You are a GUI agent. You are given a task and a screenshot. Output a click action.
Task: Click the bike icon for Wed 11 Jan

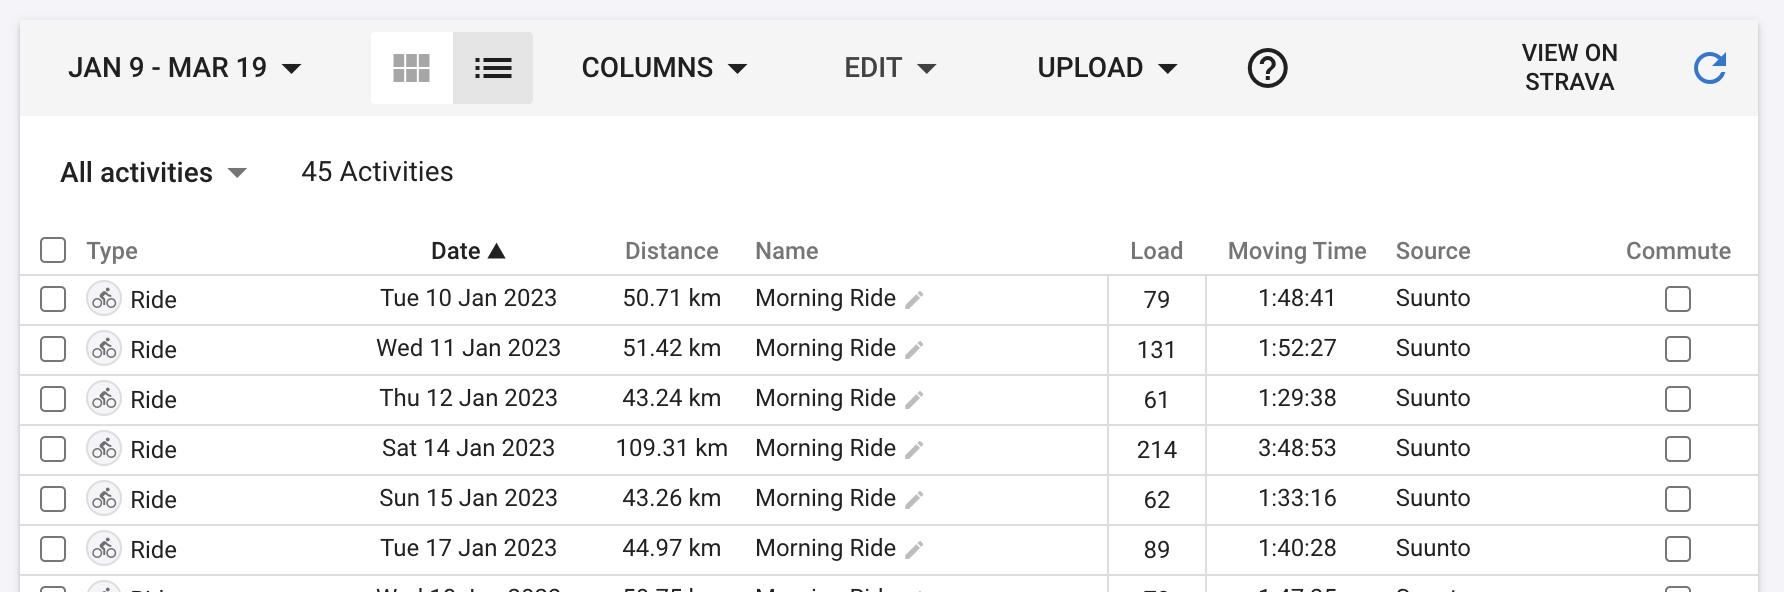coord(104,349)
